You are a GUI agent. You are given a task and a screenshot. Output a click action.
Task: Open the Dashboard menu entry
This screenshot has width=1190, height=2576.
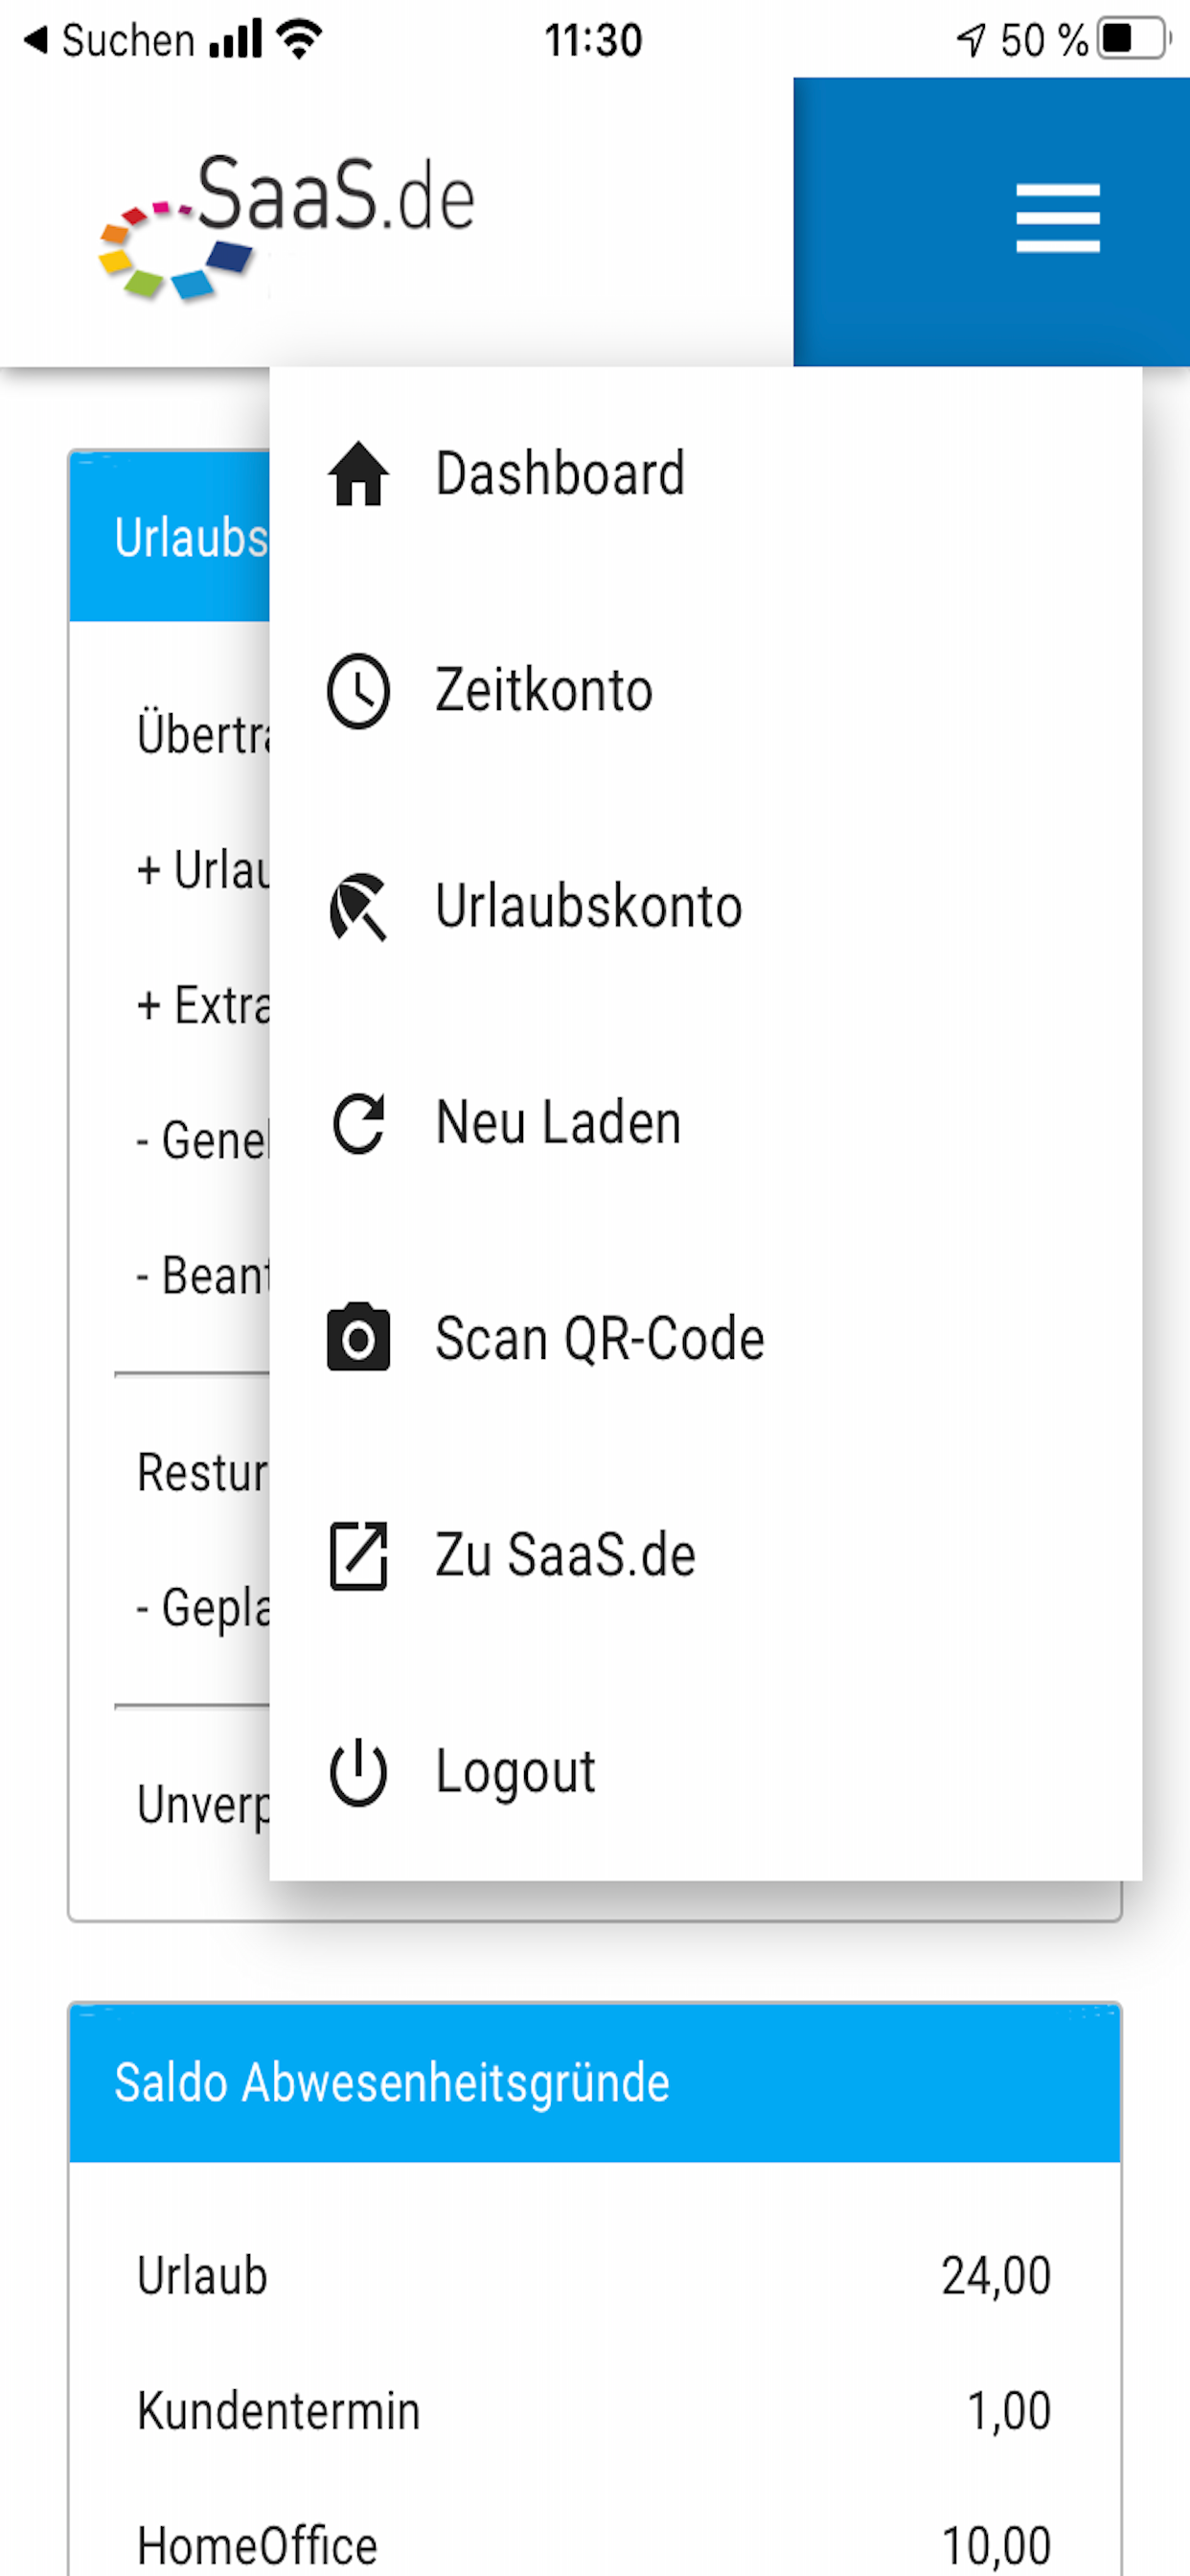(x=560, y=474)
